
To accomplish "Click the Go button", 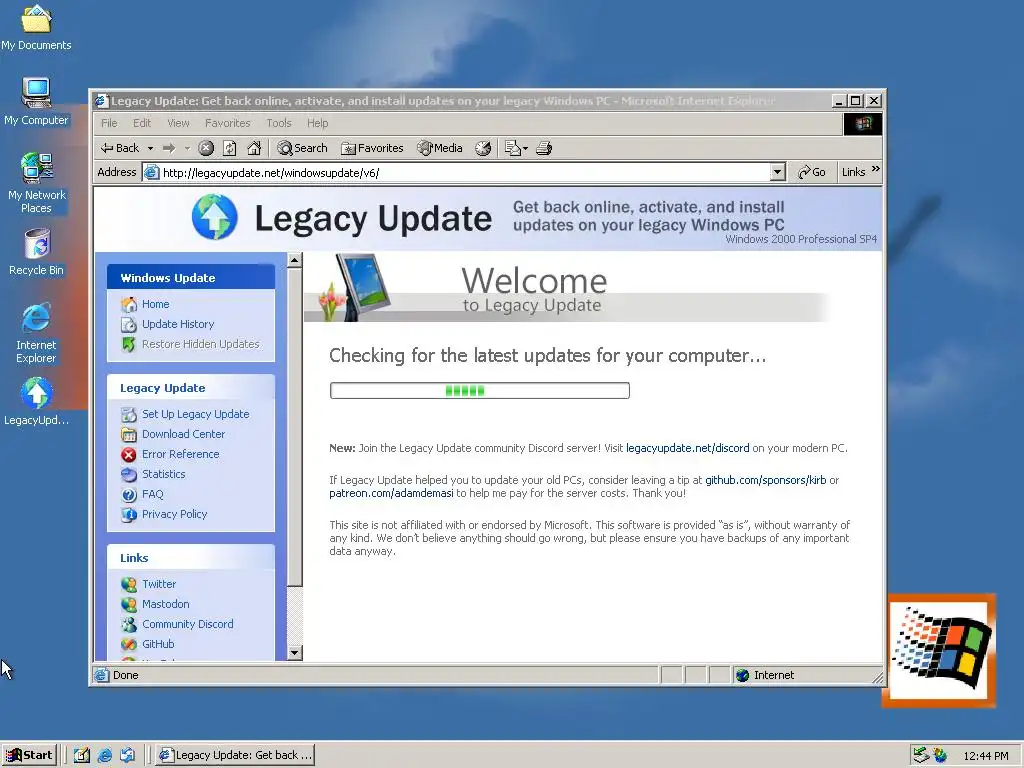I will [812, 172].
